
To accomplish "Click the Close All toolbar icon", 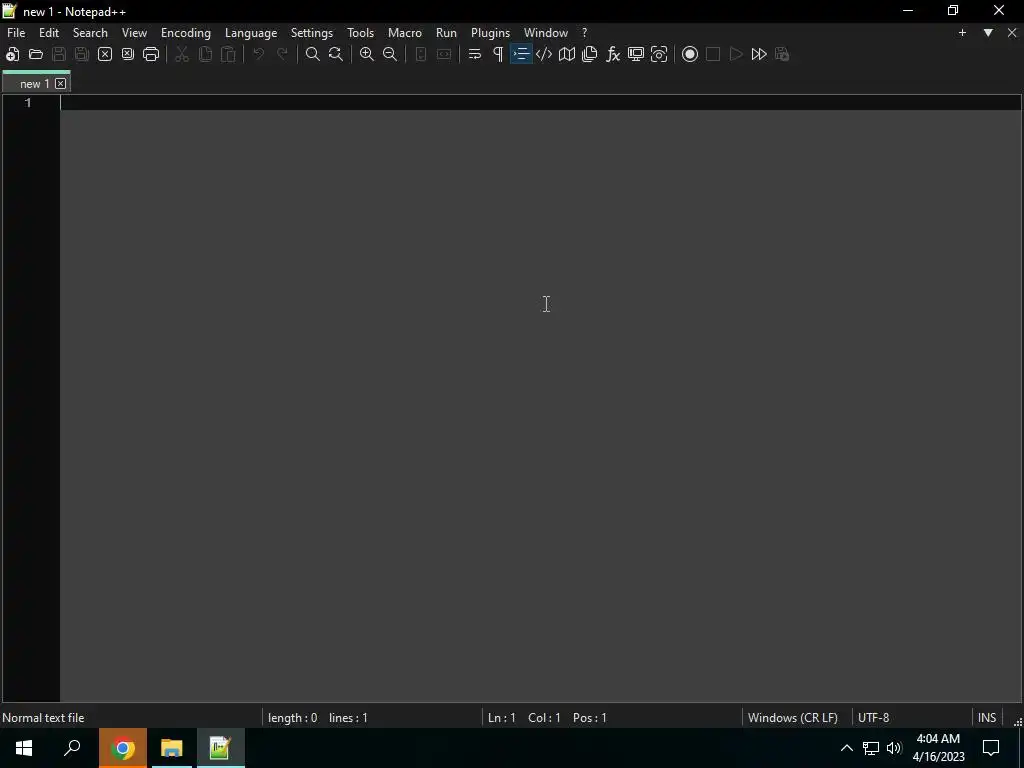I will (128, 54).
